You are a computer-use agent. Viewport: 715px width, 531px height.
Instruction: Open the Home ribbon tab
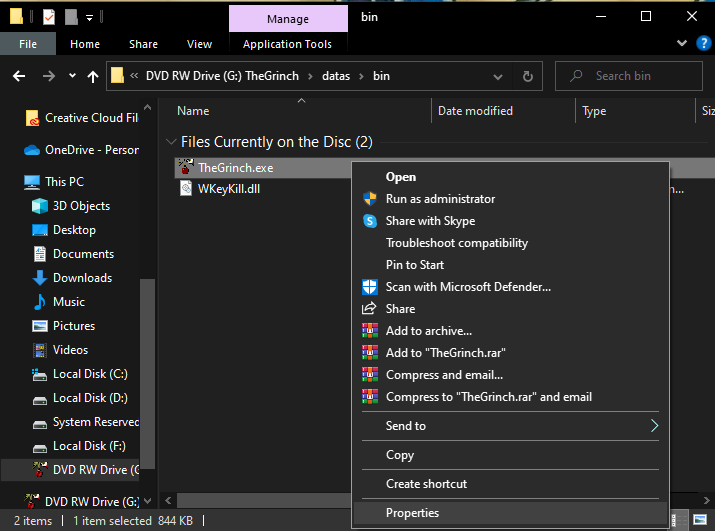coord(85,44)
